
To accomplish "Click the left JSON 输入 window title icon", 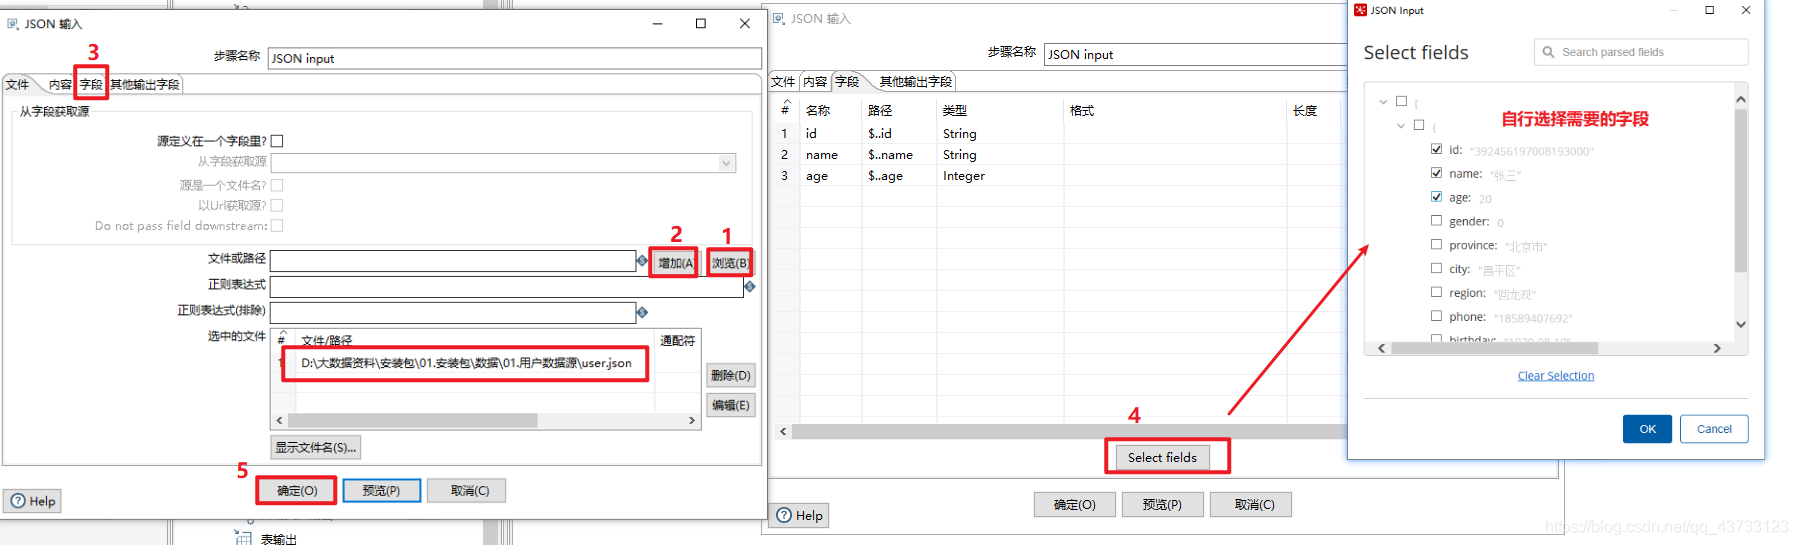I will (x=13, y=24).
